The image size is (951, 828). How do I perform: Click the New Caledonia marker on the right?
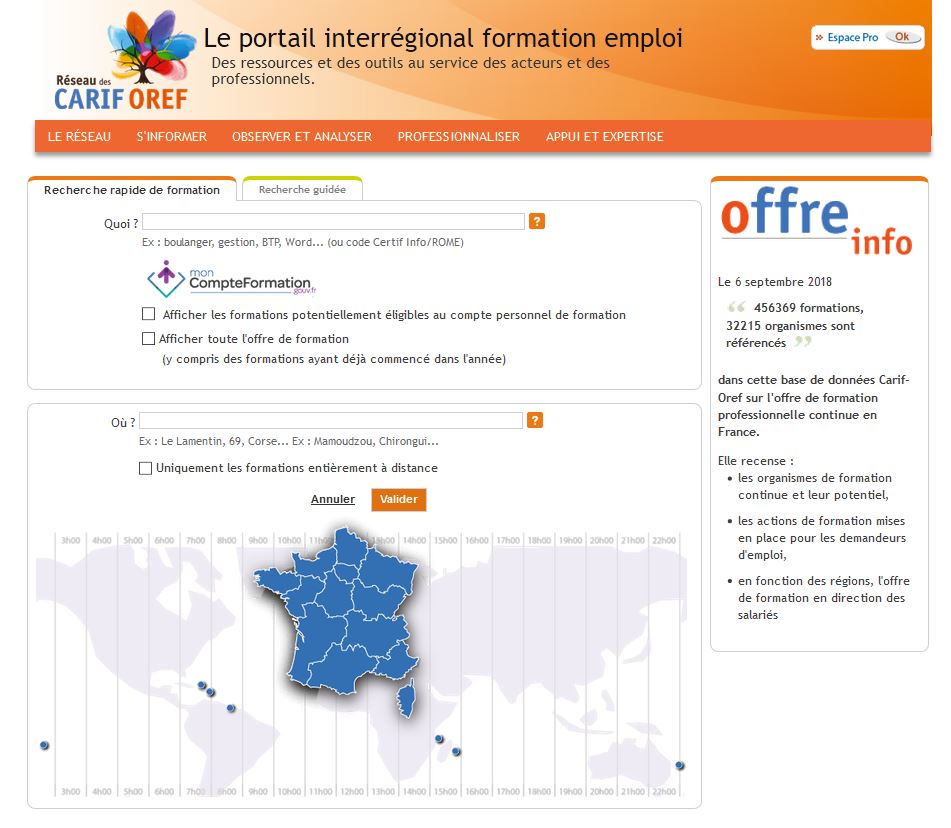(x=678, y=763)
